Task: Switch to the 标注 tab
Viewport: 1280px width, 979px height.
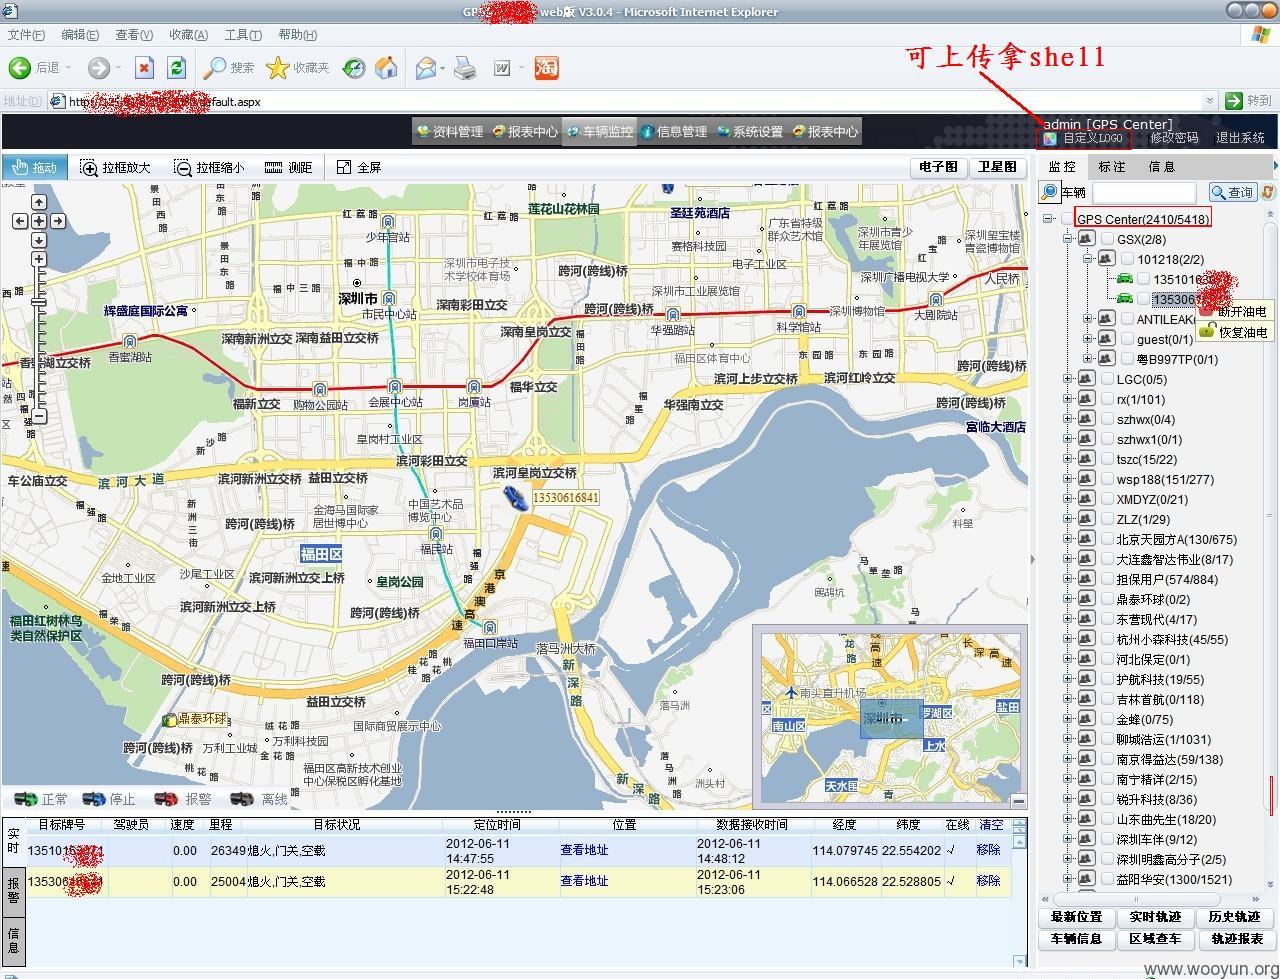Action: (x=1111, y=167)
